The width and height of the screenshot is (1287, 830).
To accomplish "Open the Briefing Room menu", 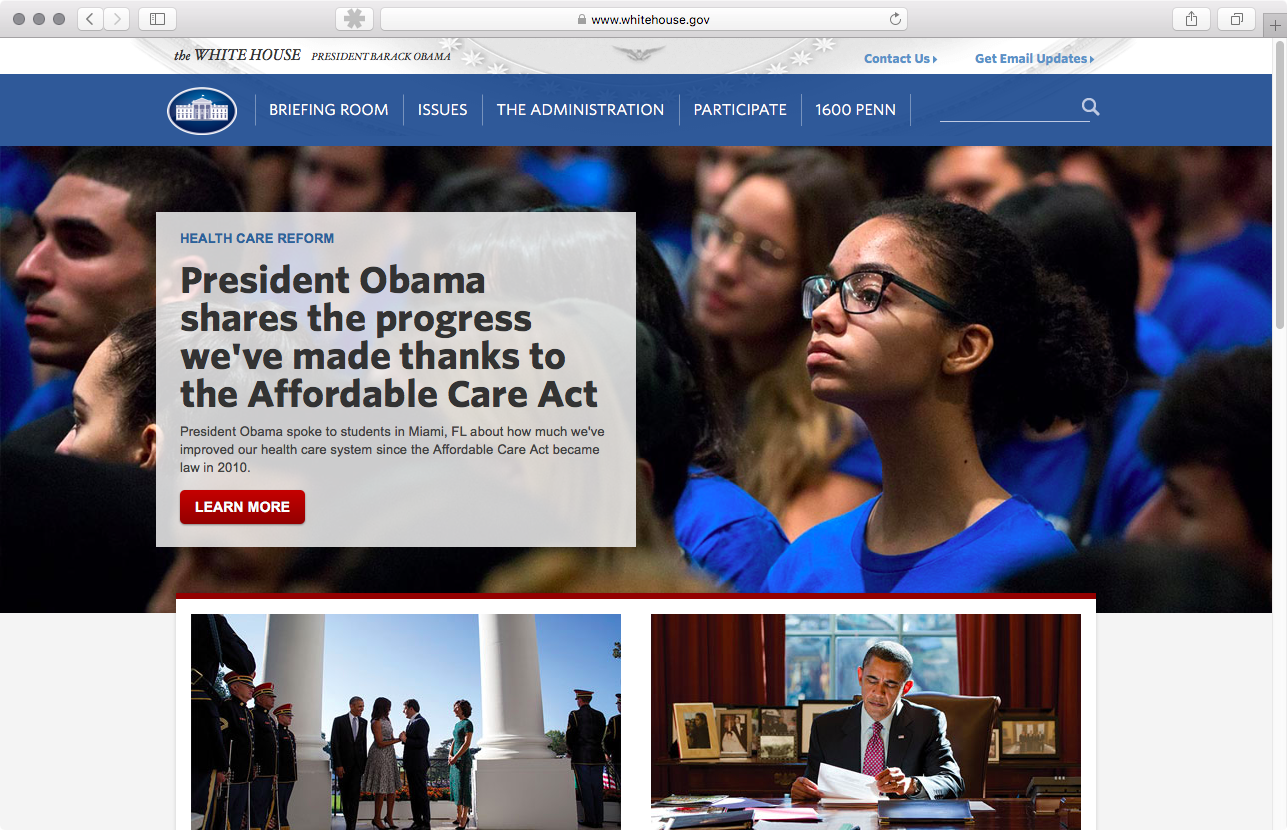I will (329, 110).
